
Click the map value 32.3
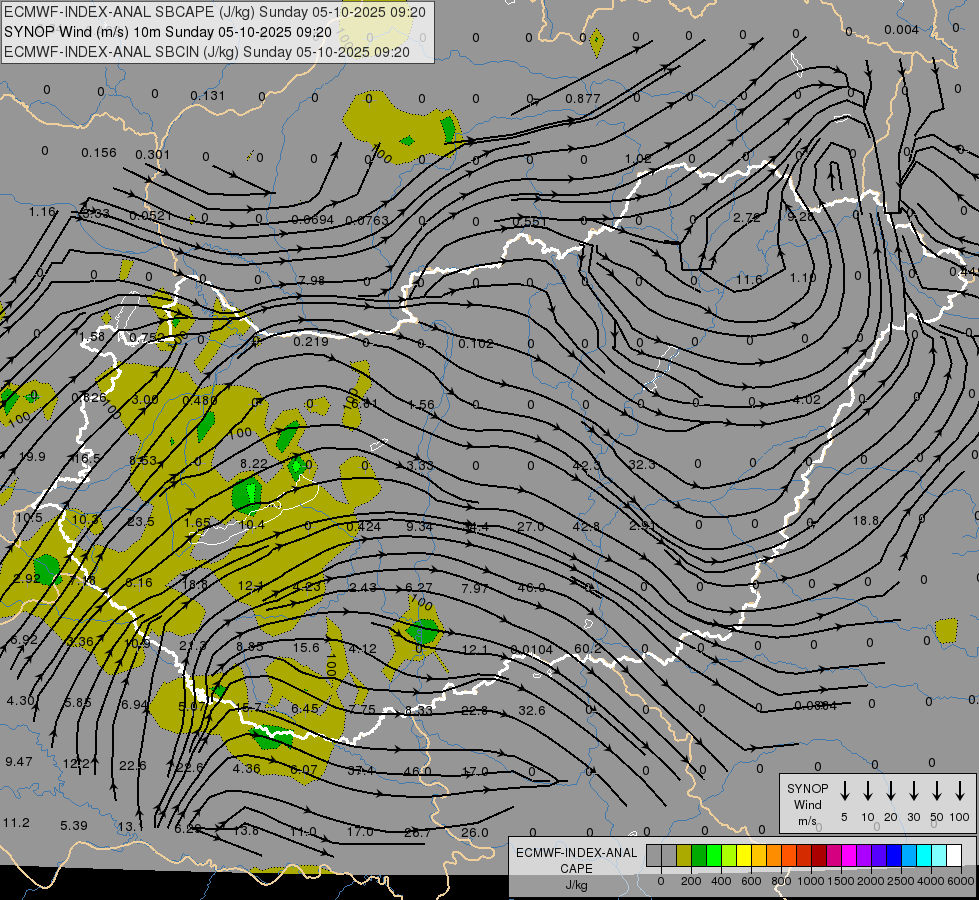(x=642, y=465)
